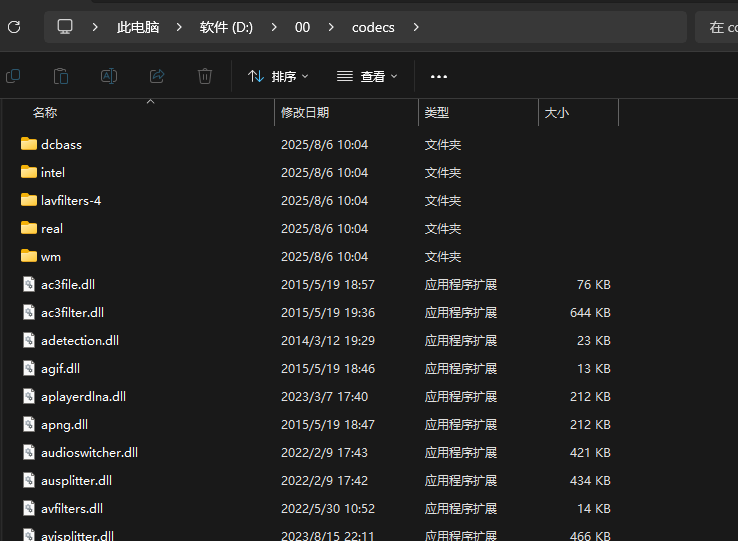Select the dcbass folder
The width and height of the screenshot is (738, 541).
pyautogui.click(x=61, y=144)
